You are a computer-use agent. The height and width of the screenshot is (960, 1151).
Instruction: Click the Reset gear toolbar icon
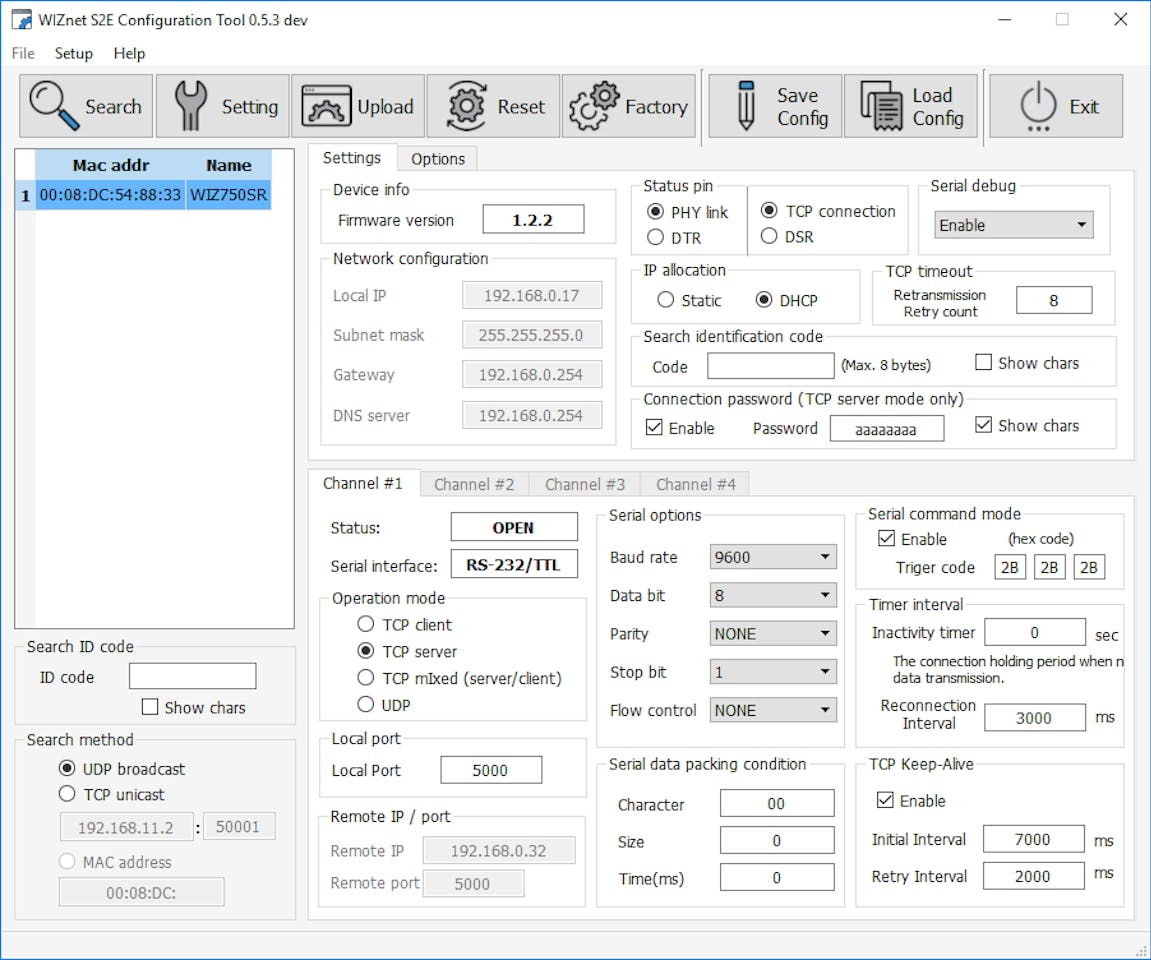[x=465, y=106]
